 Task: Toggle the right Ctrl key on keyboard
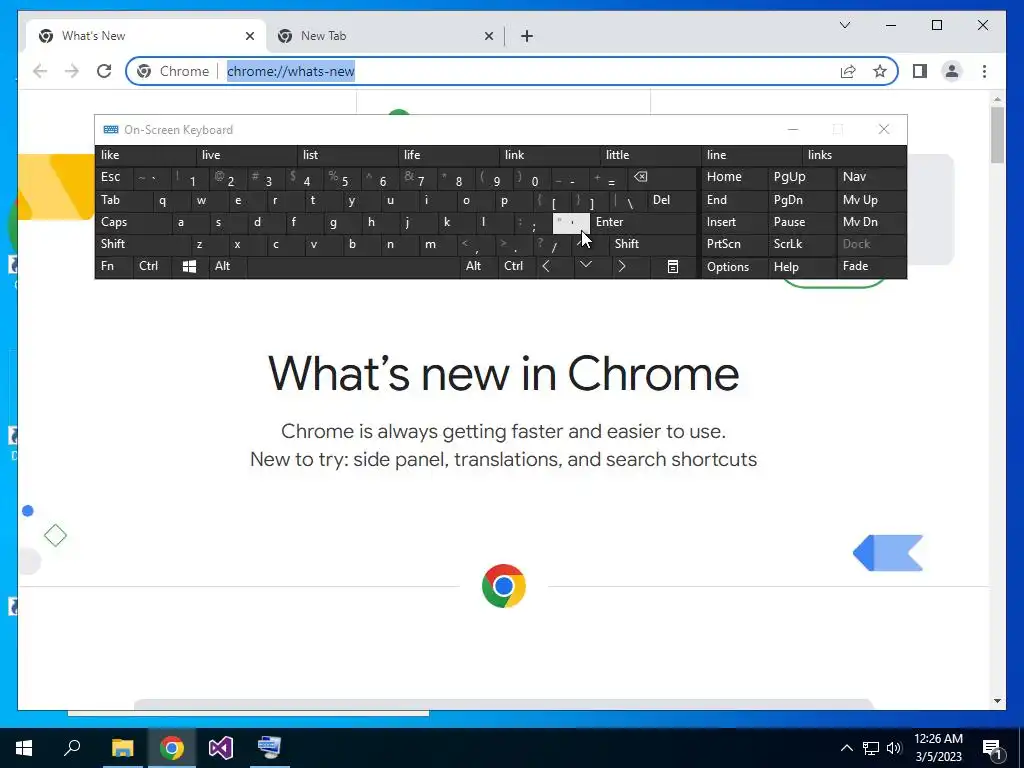[517, 266]
